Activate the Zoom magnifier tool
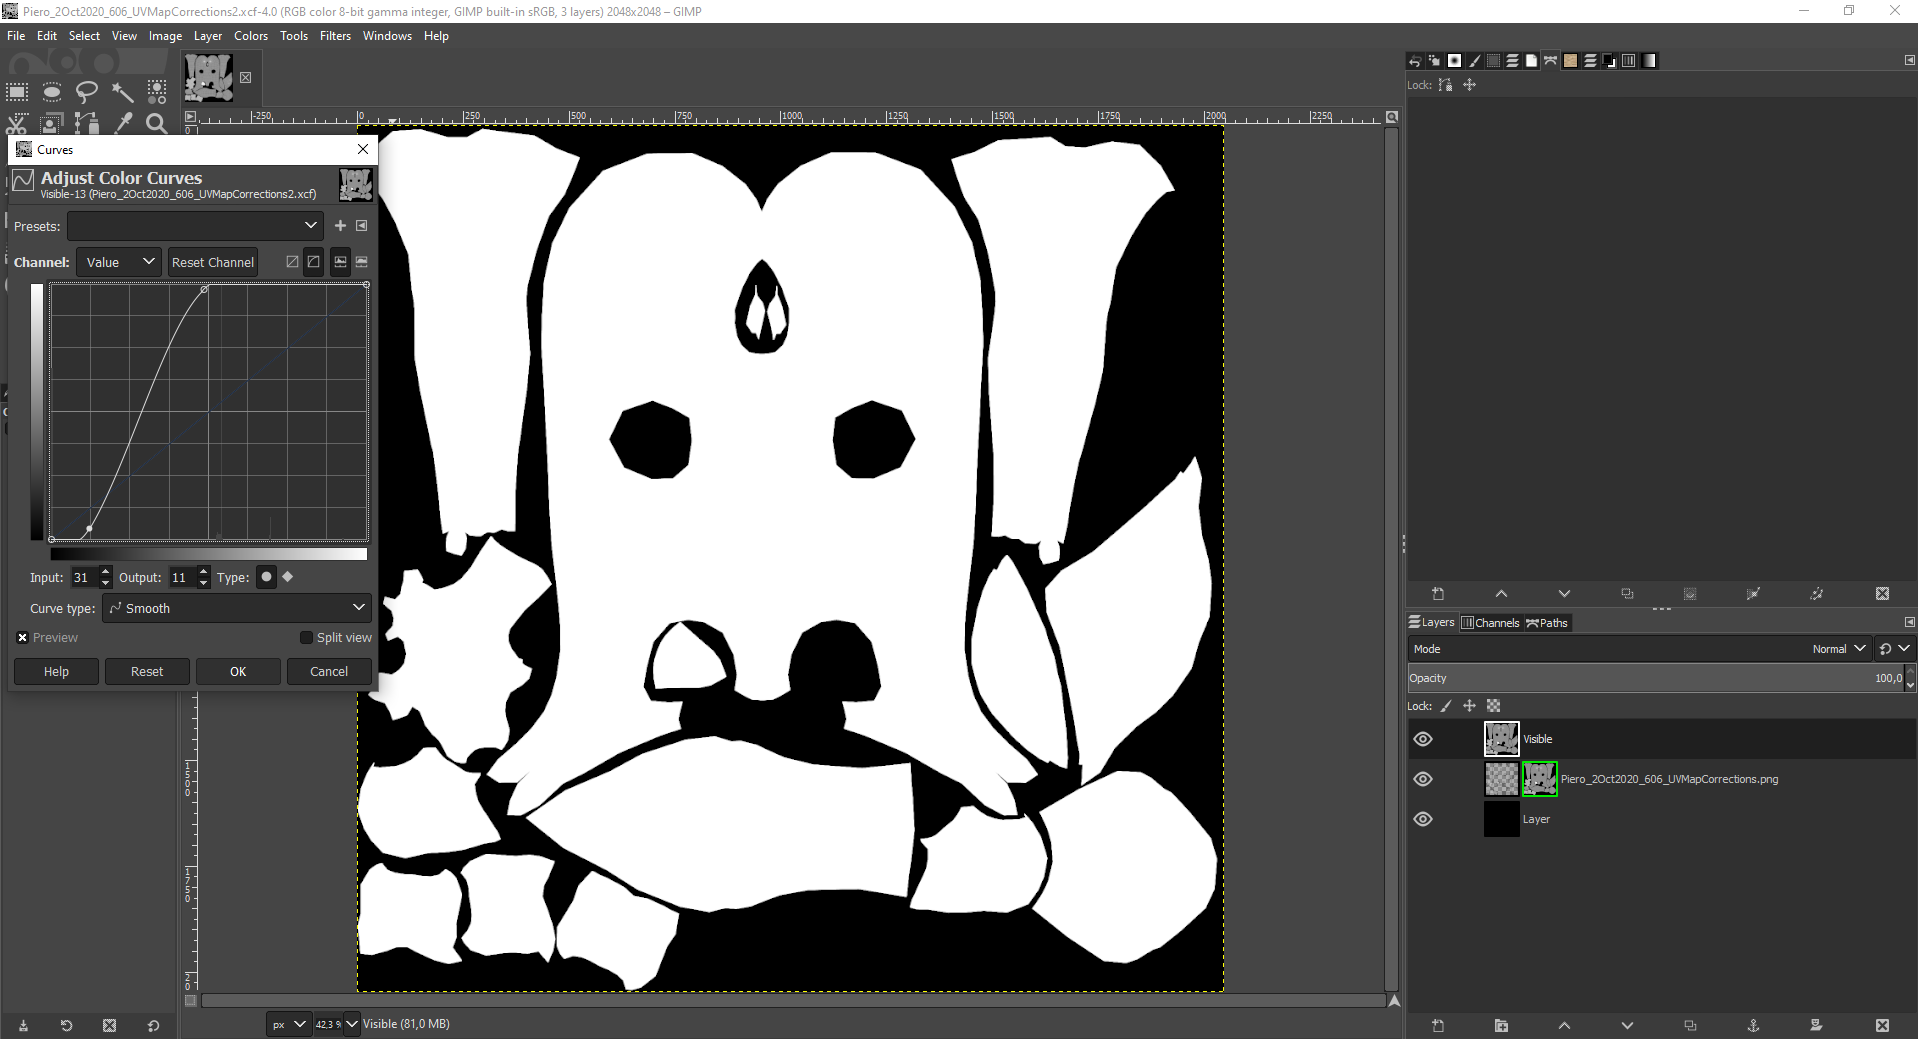 157,124
